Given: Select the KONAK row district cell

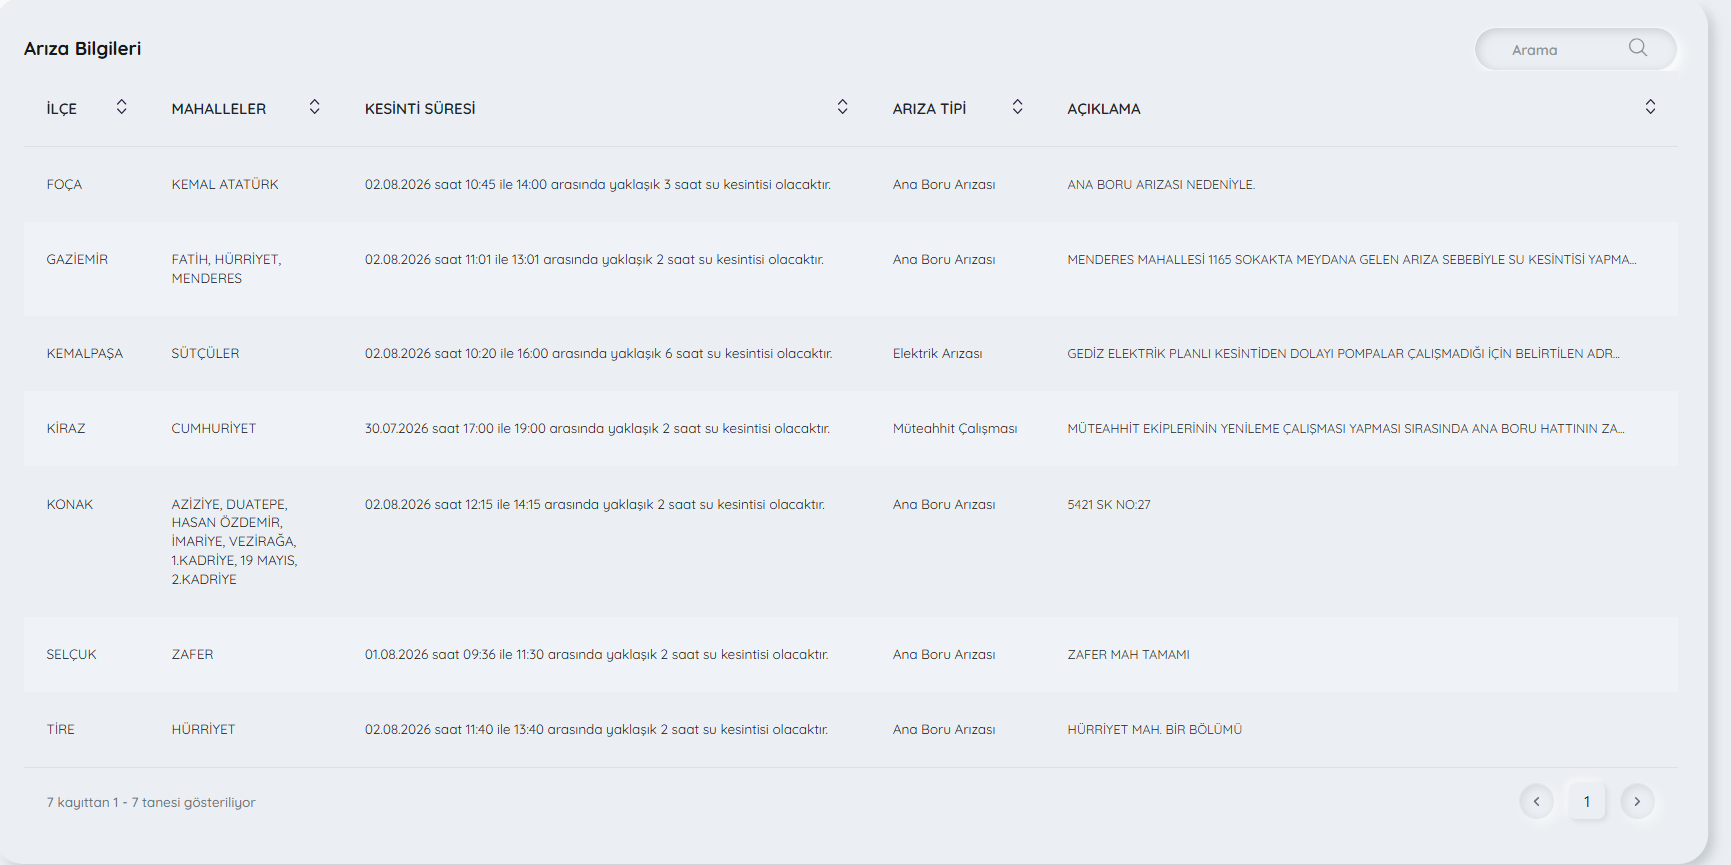Looking at the screenshot, I should pyautogui.click(x=70, y=505).
